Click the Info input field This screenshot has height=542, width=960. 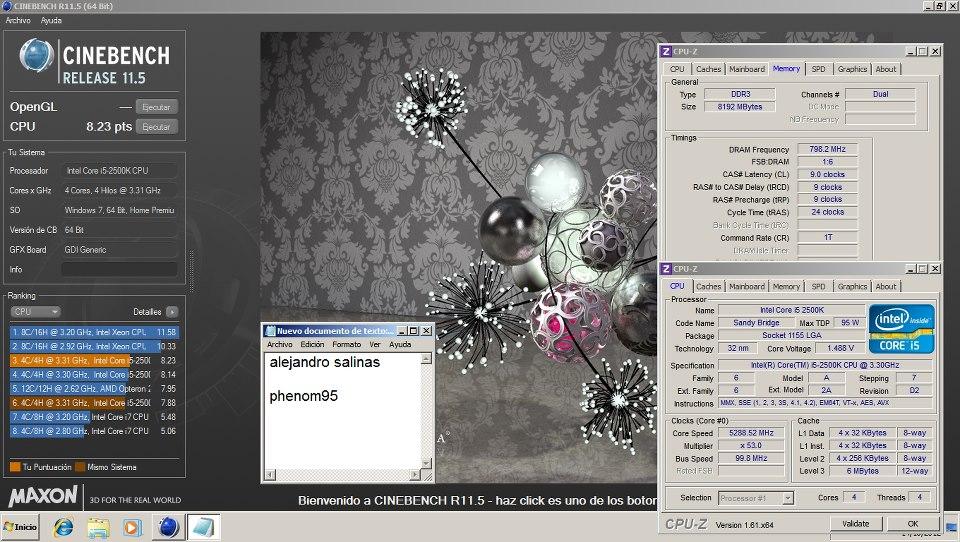(x=119, y=269)
